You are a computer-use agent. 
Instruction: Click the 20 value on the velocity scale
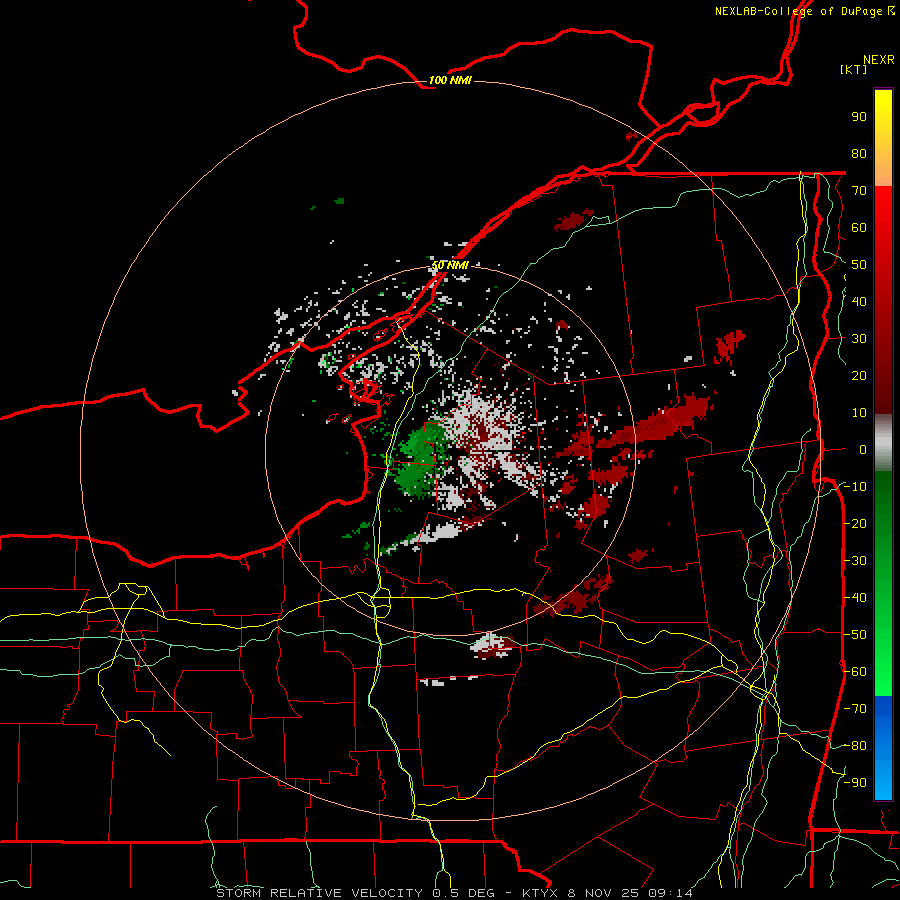[x=859, y=375]
